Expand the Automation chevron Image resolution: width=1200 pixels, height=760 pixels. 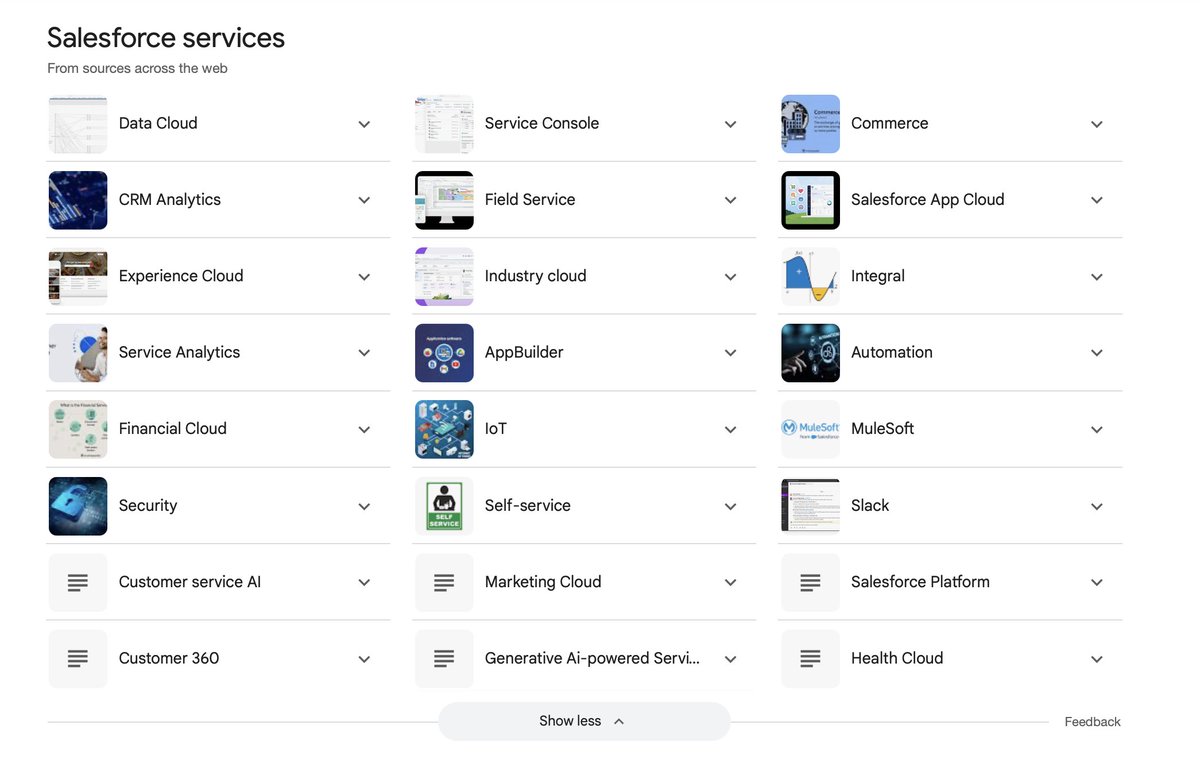click(1097, 353)
